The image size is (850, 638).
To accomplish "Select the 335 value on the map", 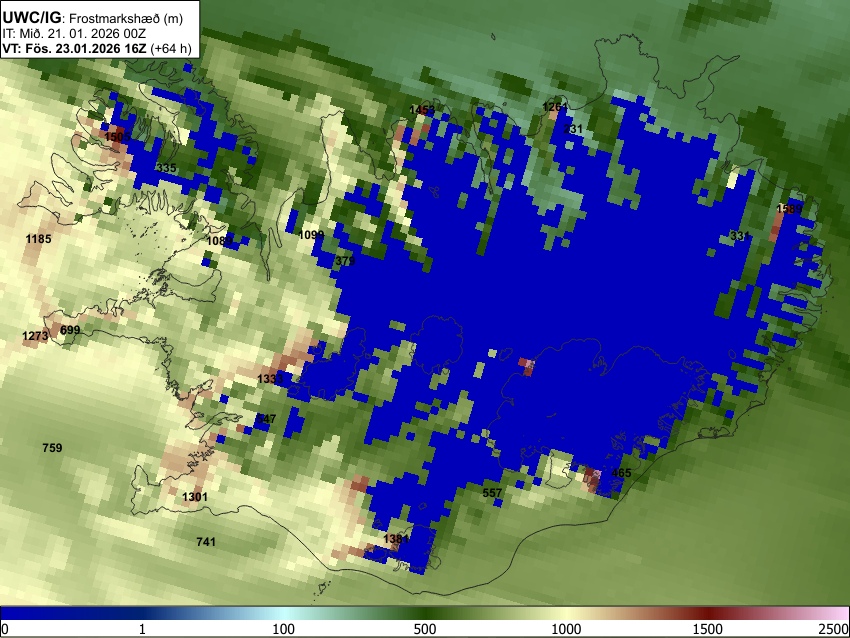I will coord(166,167).
